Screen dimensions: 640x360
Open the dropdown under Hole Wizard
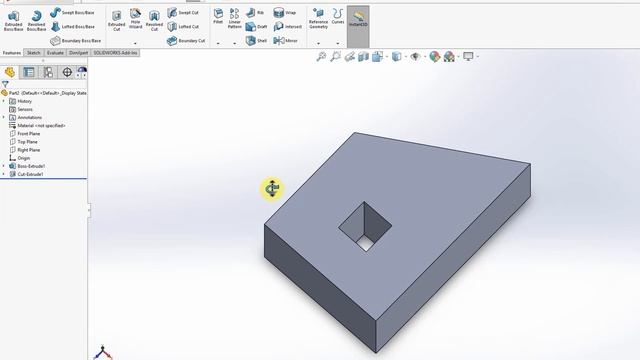136,43
